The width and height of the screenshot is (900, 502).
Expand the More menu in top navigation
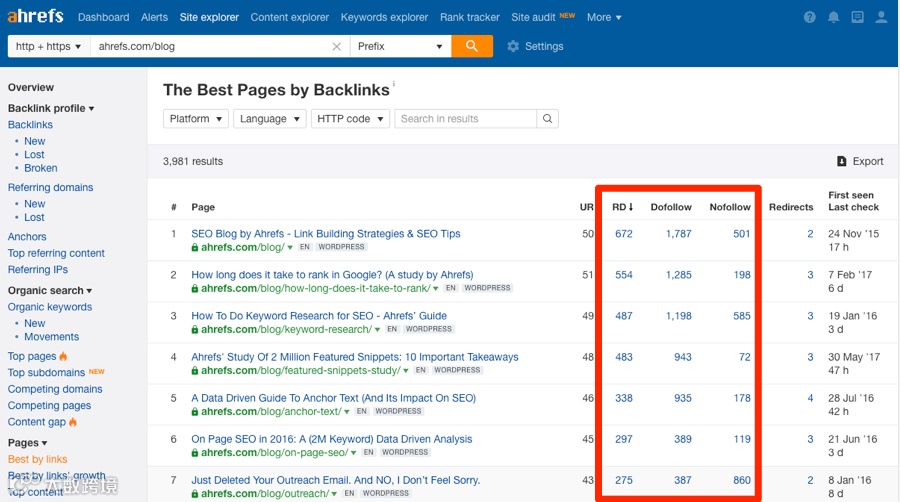point(604,17)
